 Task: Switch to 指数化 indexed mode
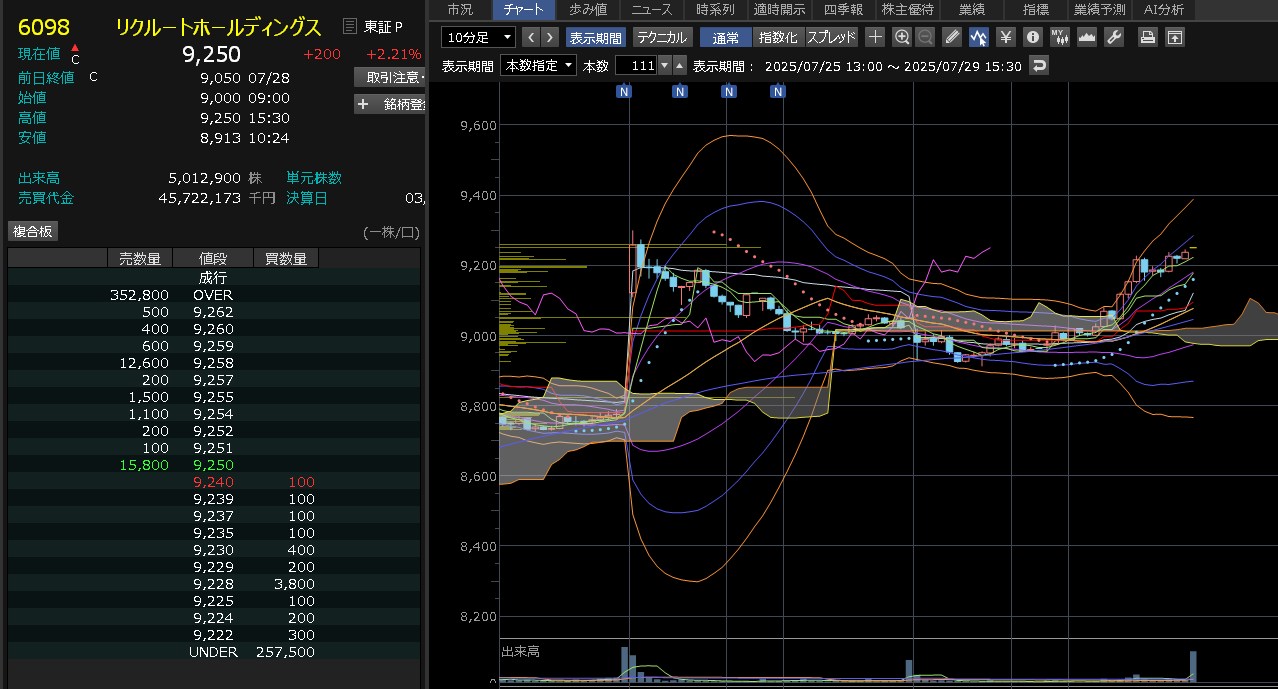(778, 38)
